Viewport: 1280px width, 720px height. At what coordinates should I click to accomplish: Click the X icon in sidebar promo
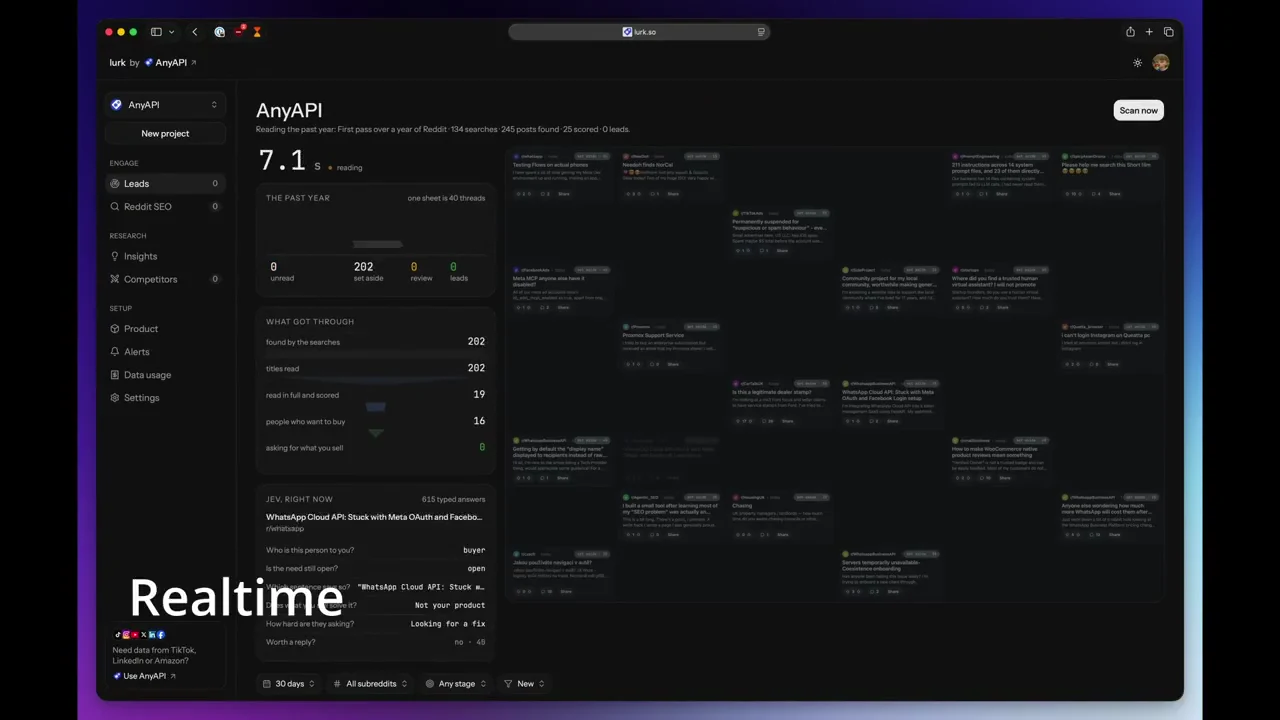[x=144, y=635]
